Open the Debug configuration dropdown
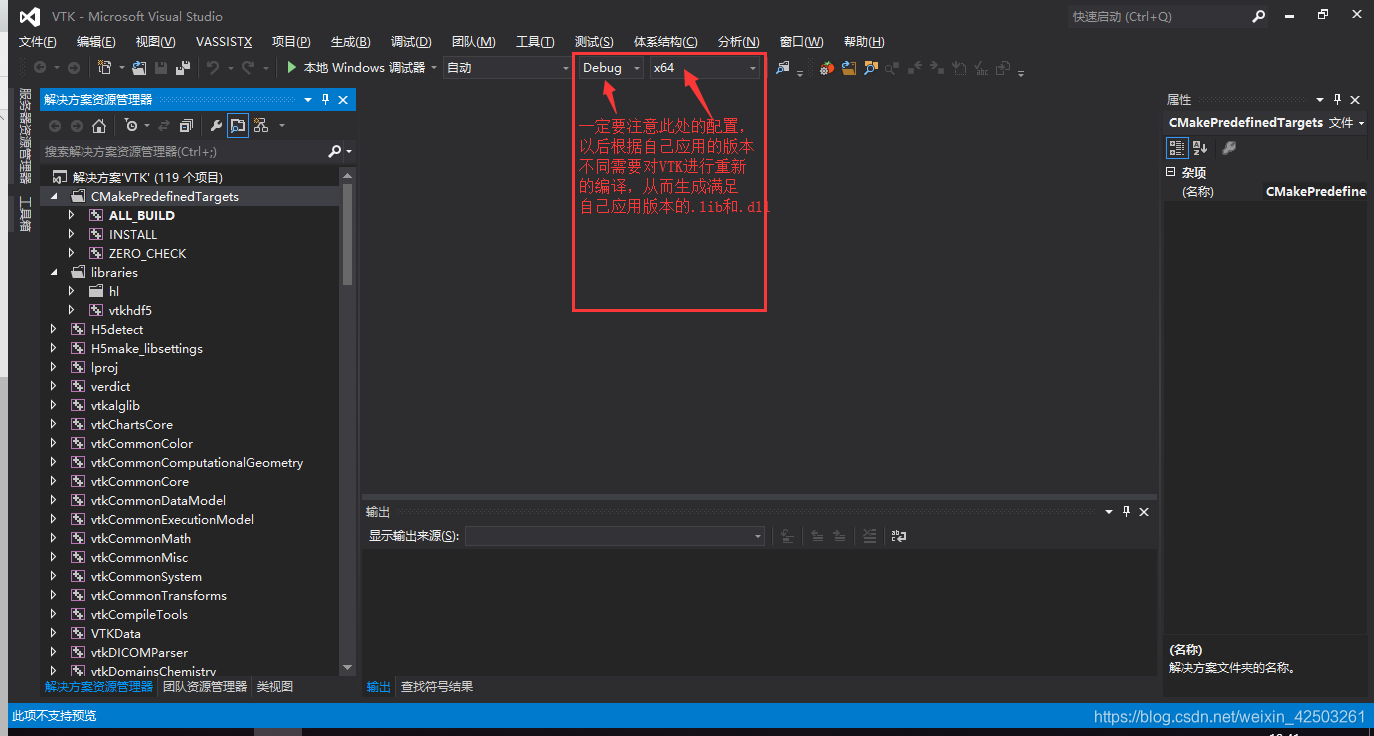Image resolution: width=1374 pixels, height=736 pixels. [x=613, y=68]
